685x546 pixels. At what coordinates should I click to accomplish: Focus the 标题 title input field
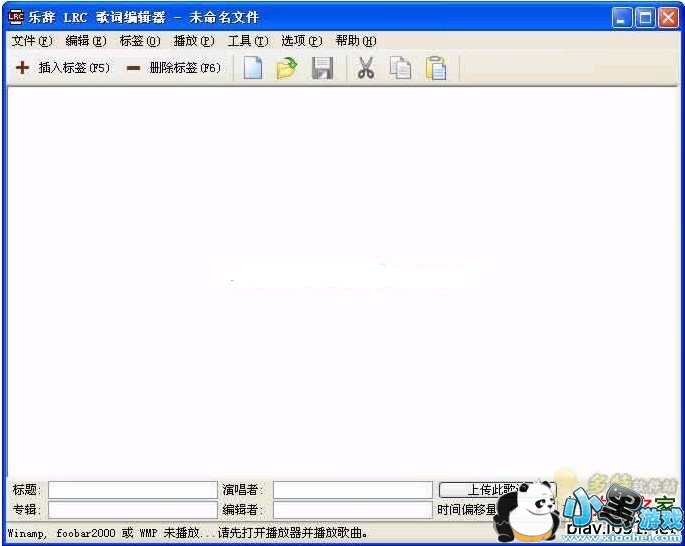tap(133, 490)
